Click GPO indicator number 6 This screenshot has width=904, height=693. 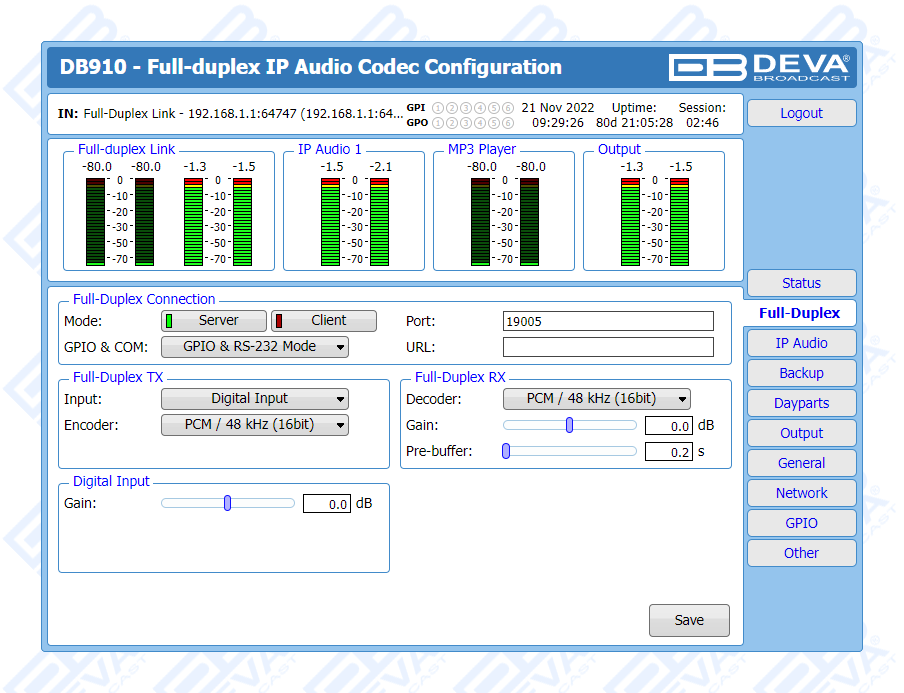coord(508,123)
